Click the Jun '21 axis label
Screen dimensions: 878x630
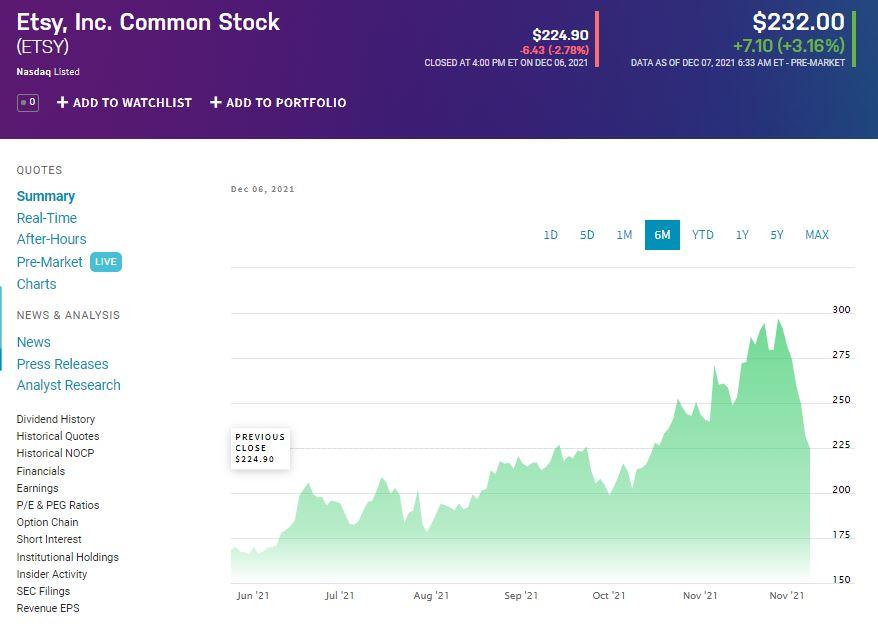click(x=253, y=595)
